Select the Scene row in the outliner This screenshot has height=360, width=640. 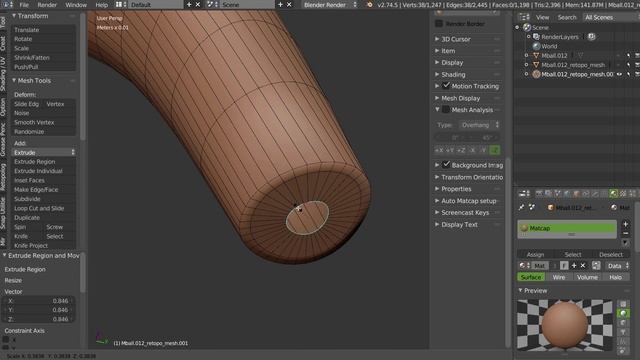point(540,27)
